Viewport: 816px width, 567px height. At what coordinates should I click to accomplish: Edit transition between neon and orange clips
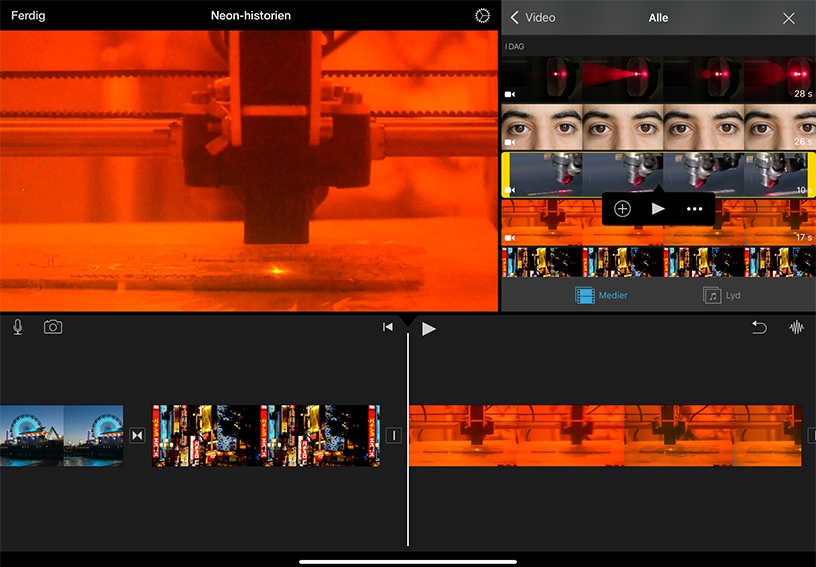point(394,435)
